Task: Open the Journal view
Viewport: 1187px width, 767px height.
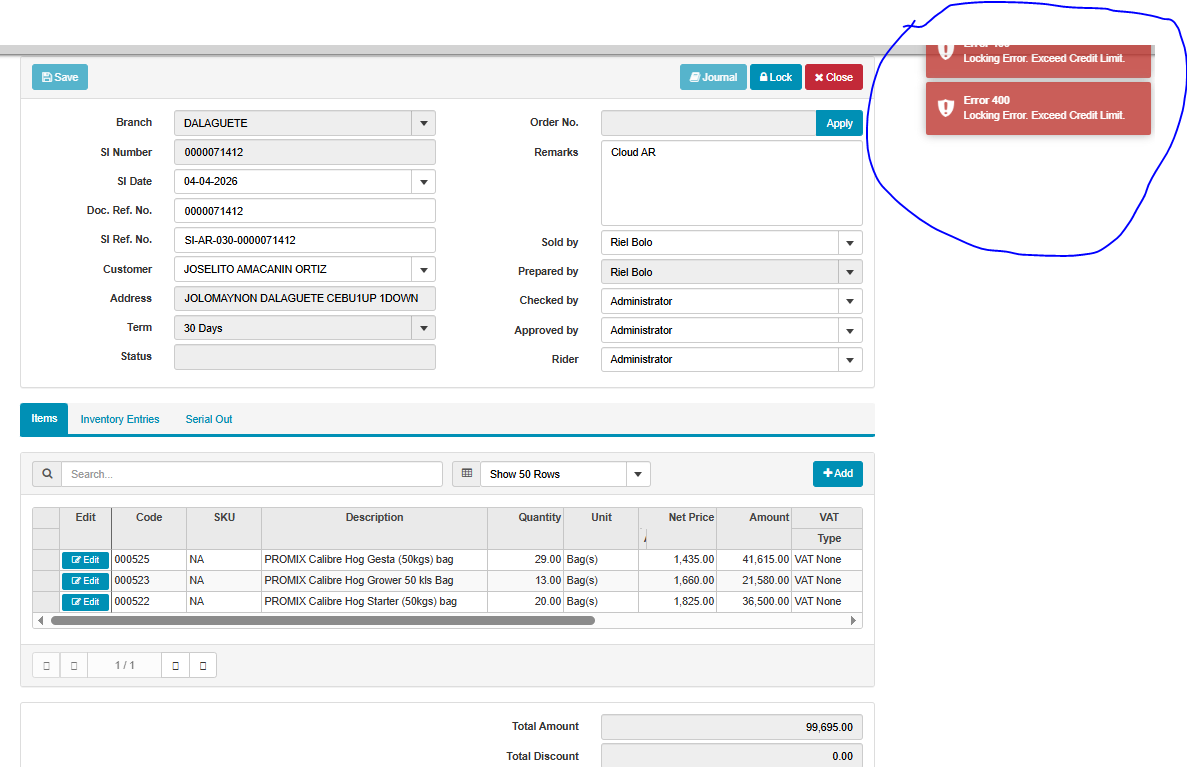Action: [x=713, y=77]
